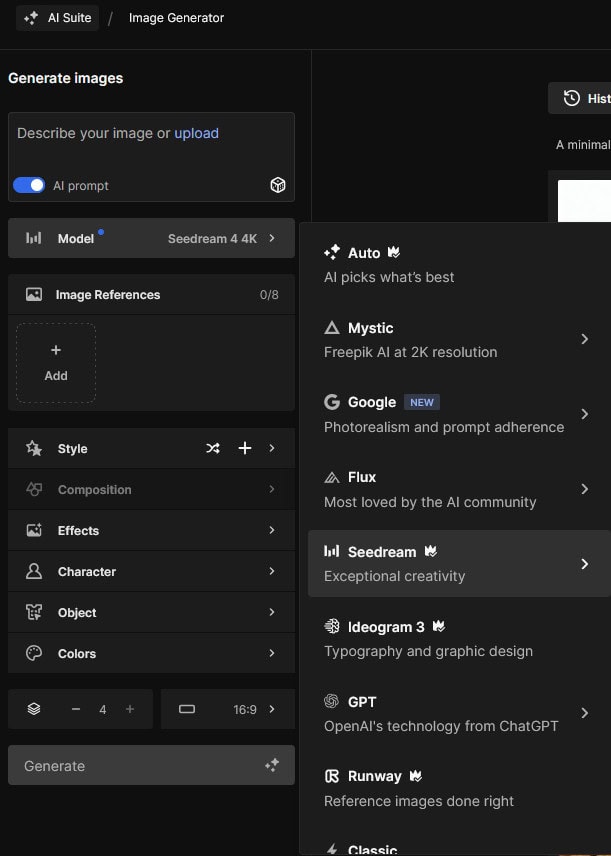This screenshot has height=856, width=611.
Task: Click the History clock icon
Action: click(572, 98)
